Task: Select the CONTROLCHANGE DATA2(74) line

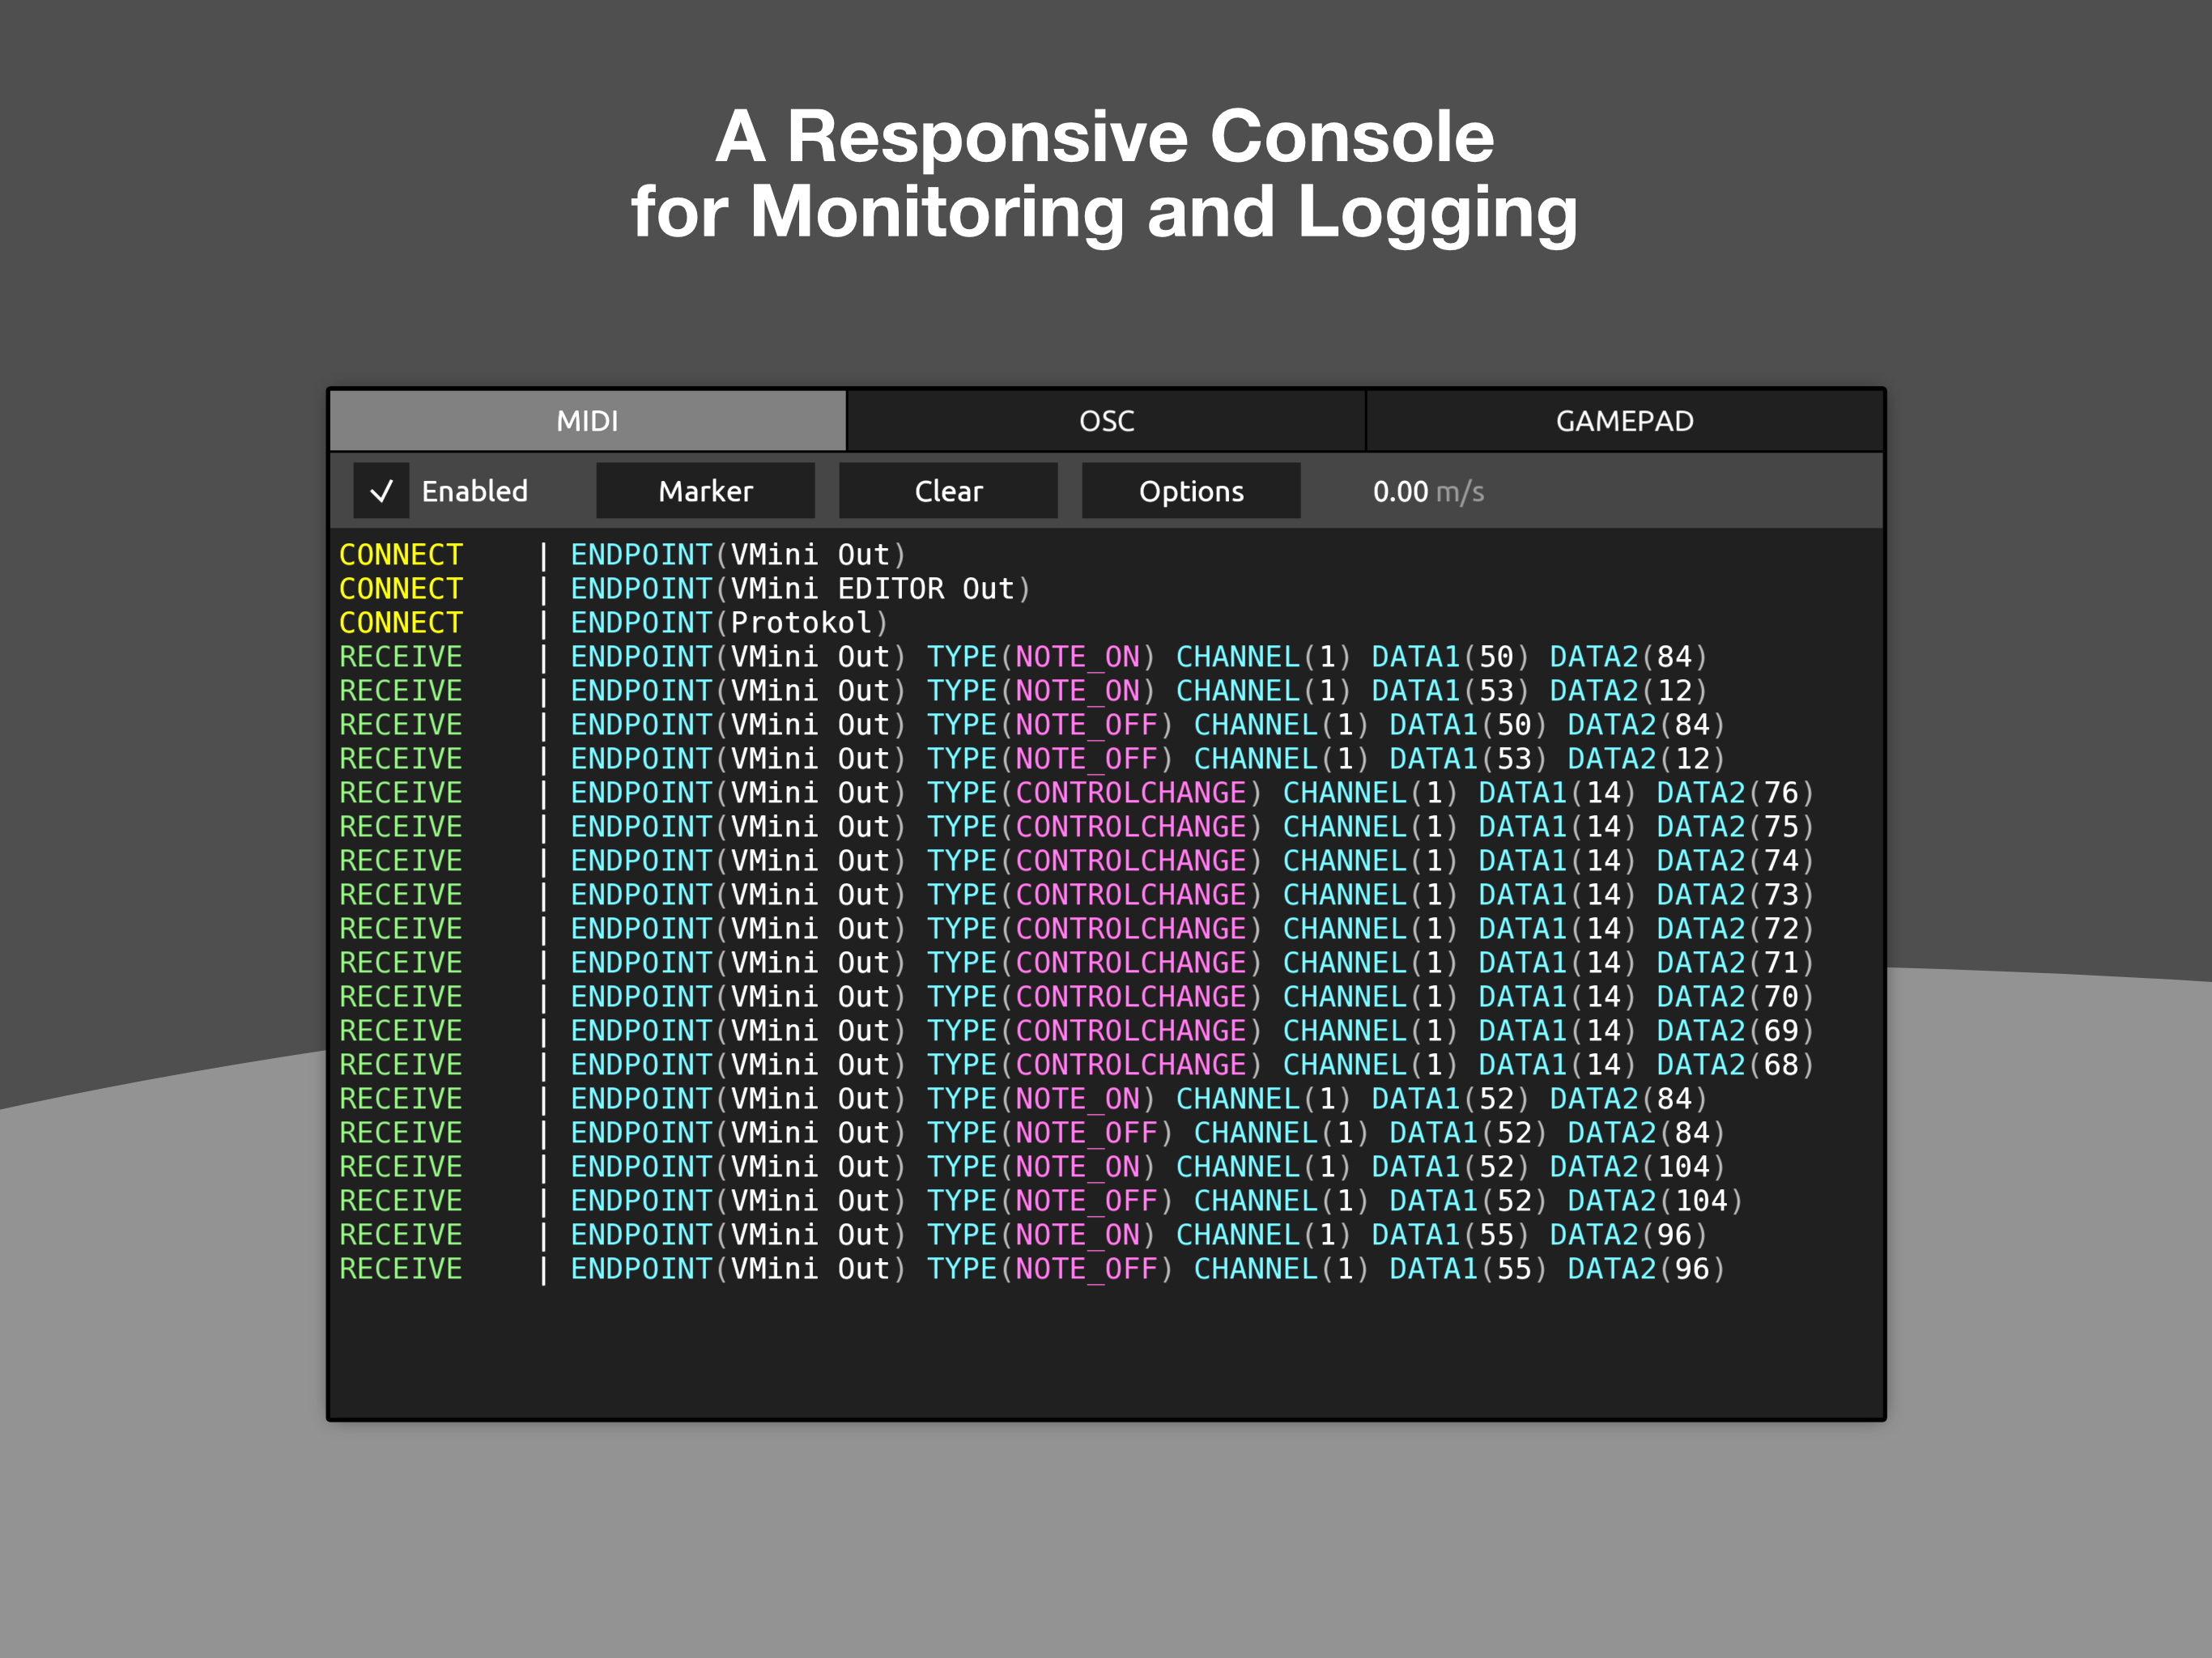Action: [1077, 861]
